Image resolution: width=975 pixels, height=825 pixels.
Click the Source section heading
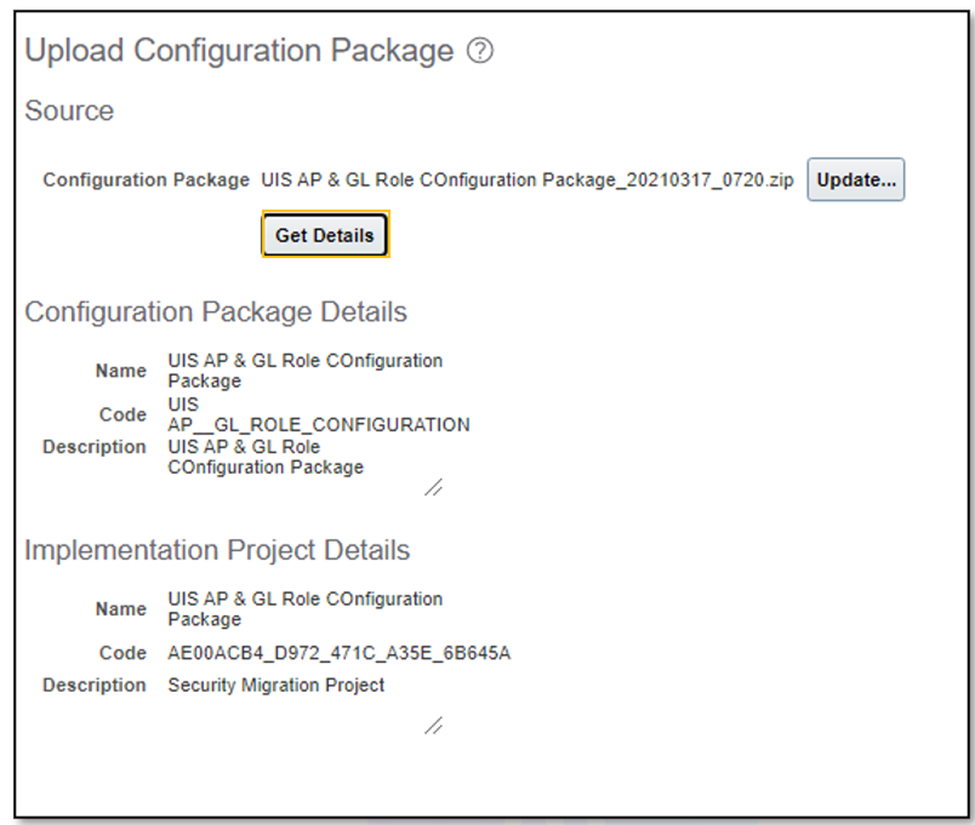[x=69, y=111]
